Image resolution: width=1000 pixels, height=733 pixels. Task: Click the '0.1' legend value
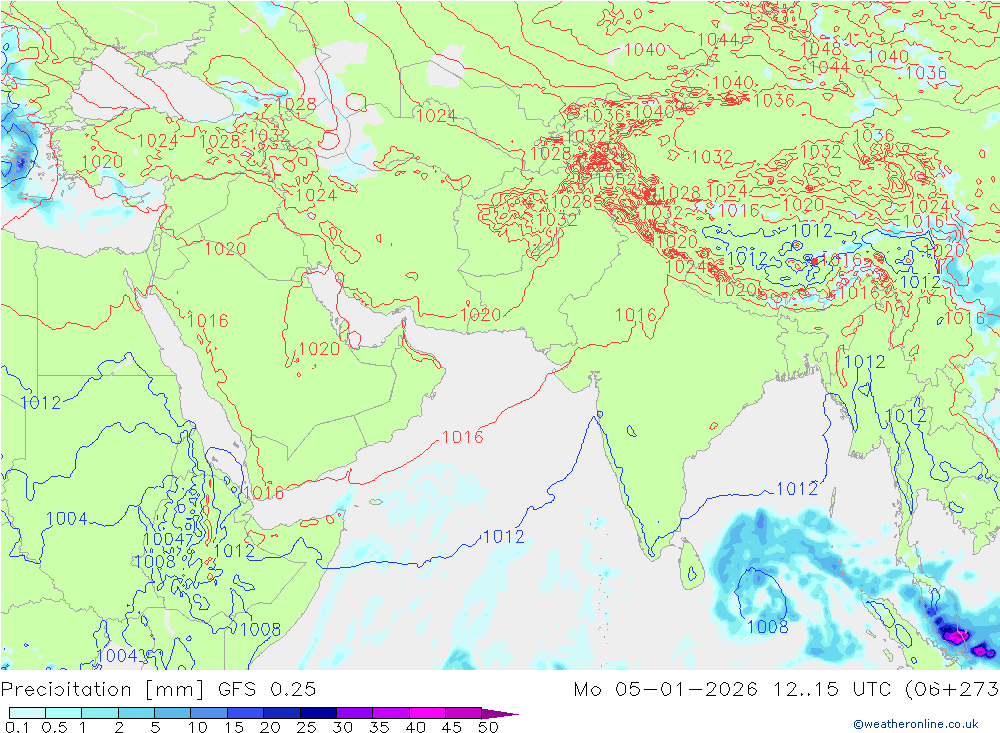(x=17, y=727)
